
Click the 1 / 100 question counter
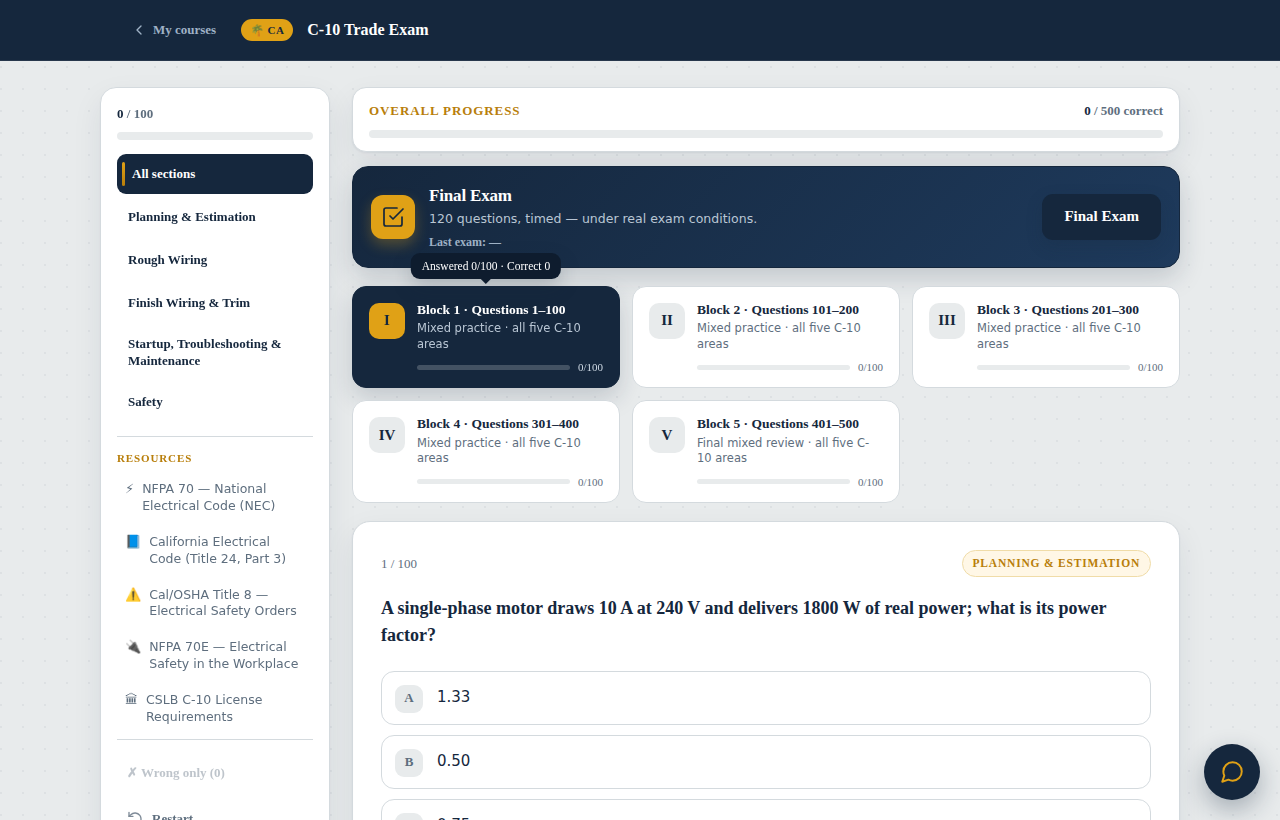click(x=399, y=564)
